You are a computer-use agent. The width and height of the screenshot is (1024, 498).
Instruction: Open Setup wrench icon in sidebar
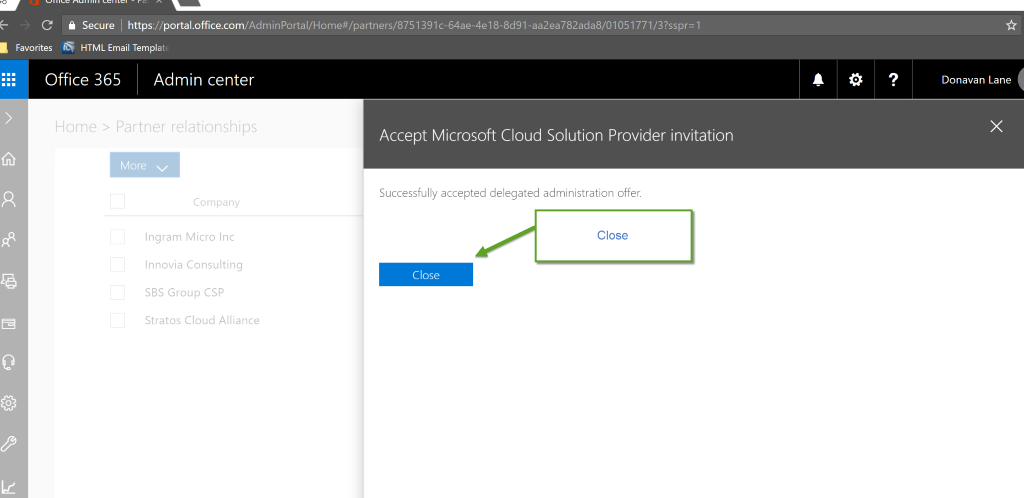pos(8,444)
